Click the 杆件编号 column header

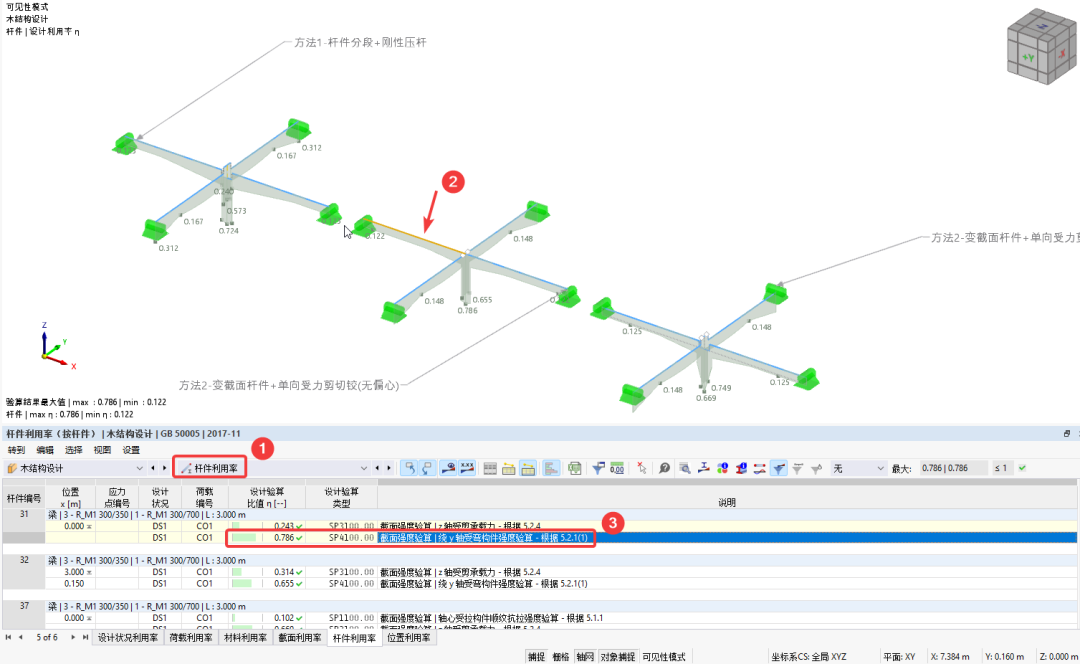click(x=23, y=498)
